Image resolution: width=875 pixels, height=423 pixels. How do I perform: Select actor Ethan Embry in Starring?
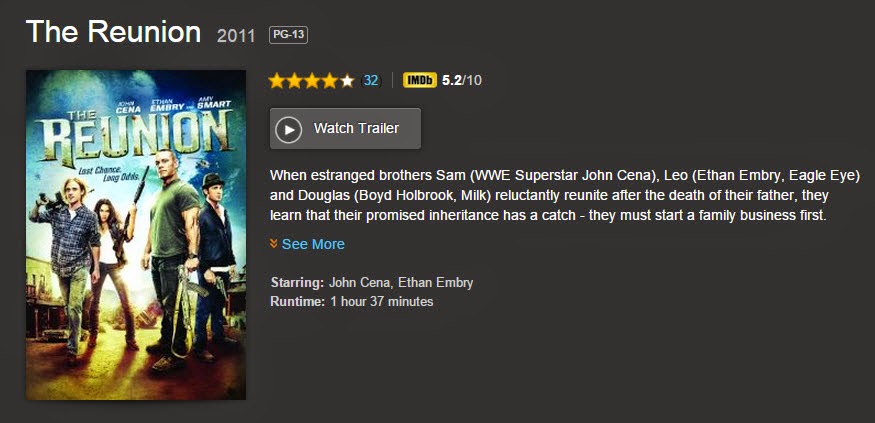pyautogui.click(x=435, y=282)
